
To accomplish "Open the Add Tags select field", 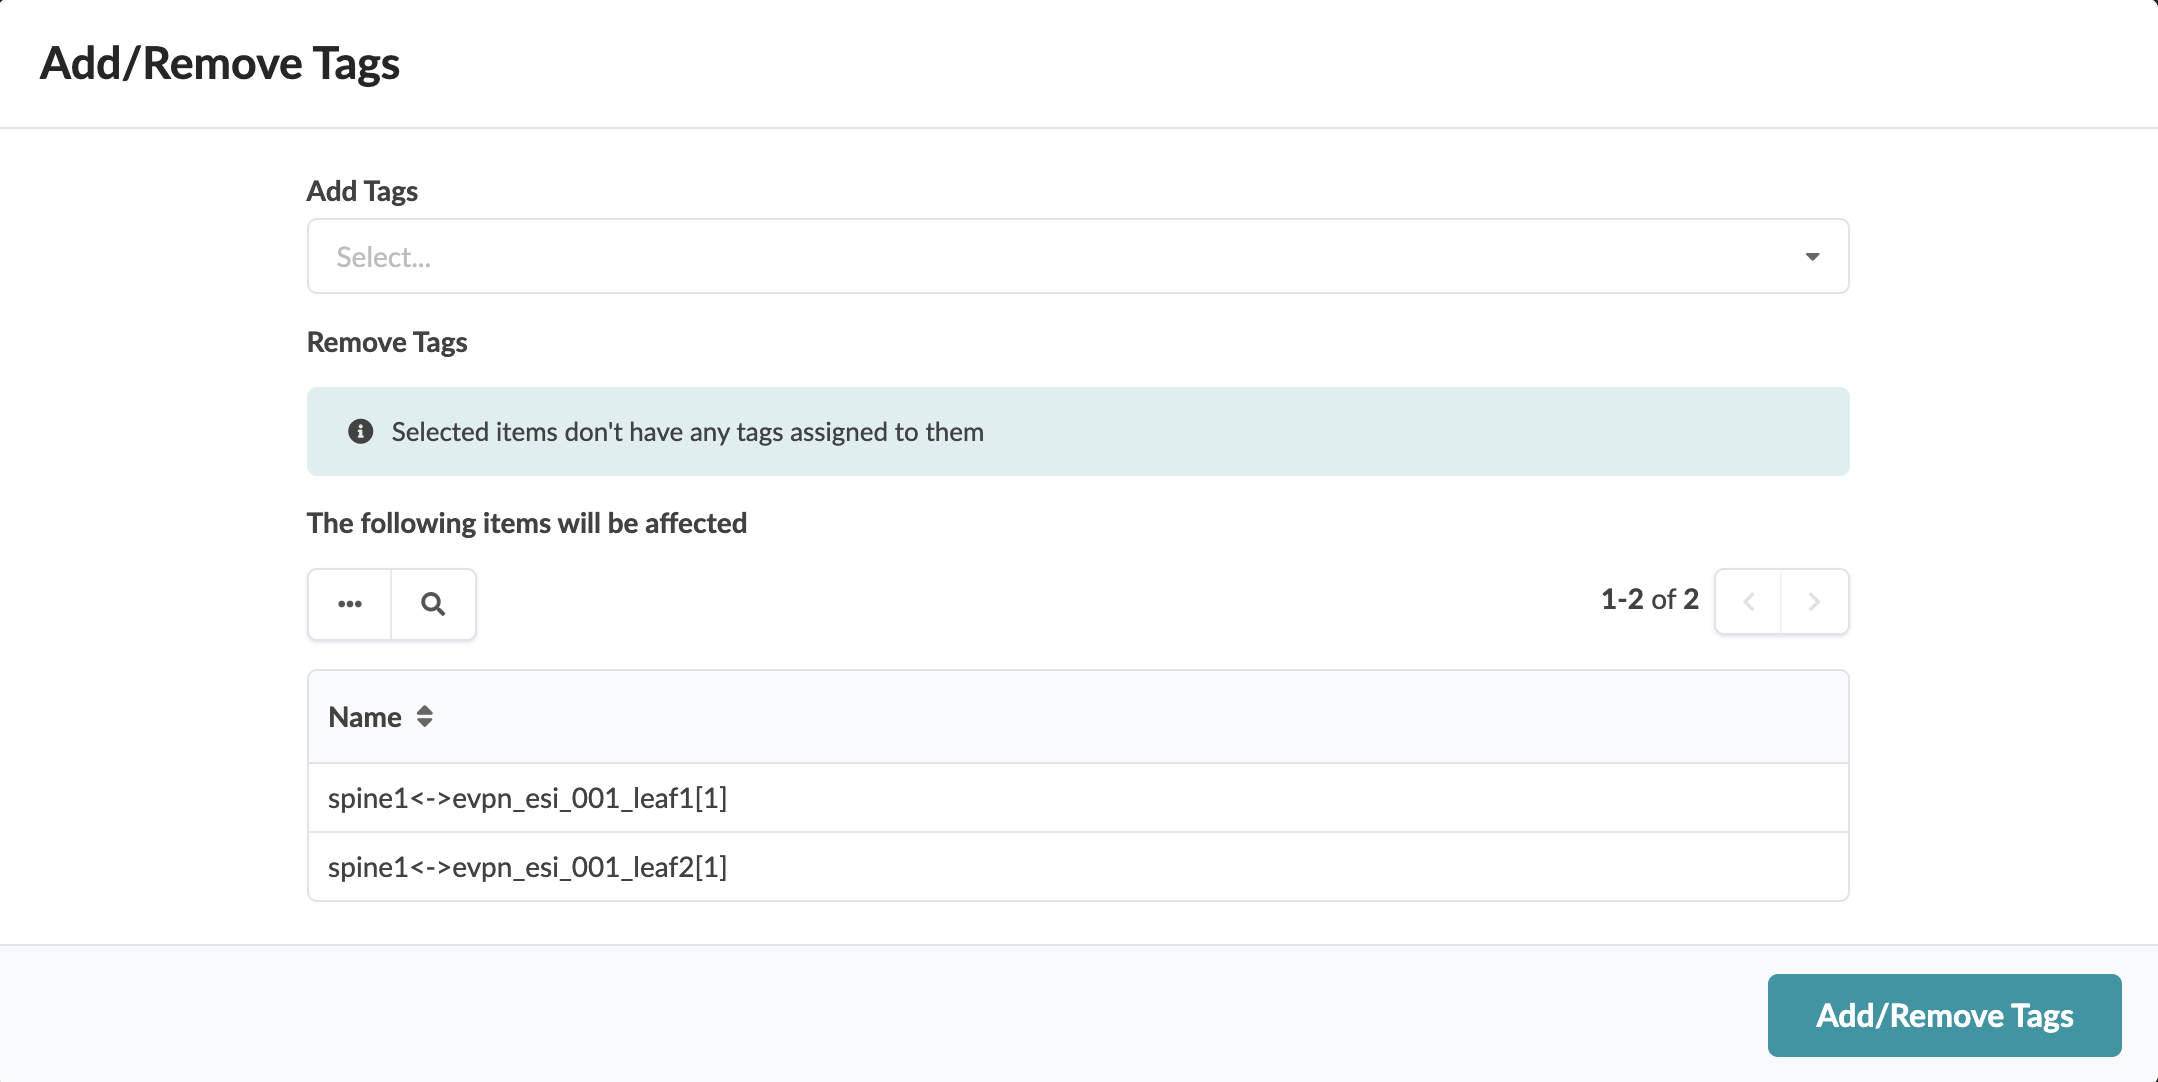I will [x=1076, y=257].
